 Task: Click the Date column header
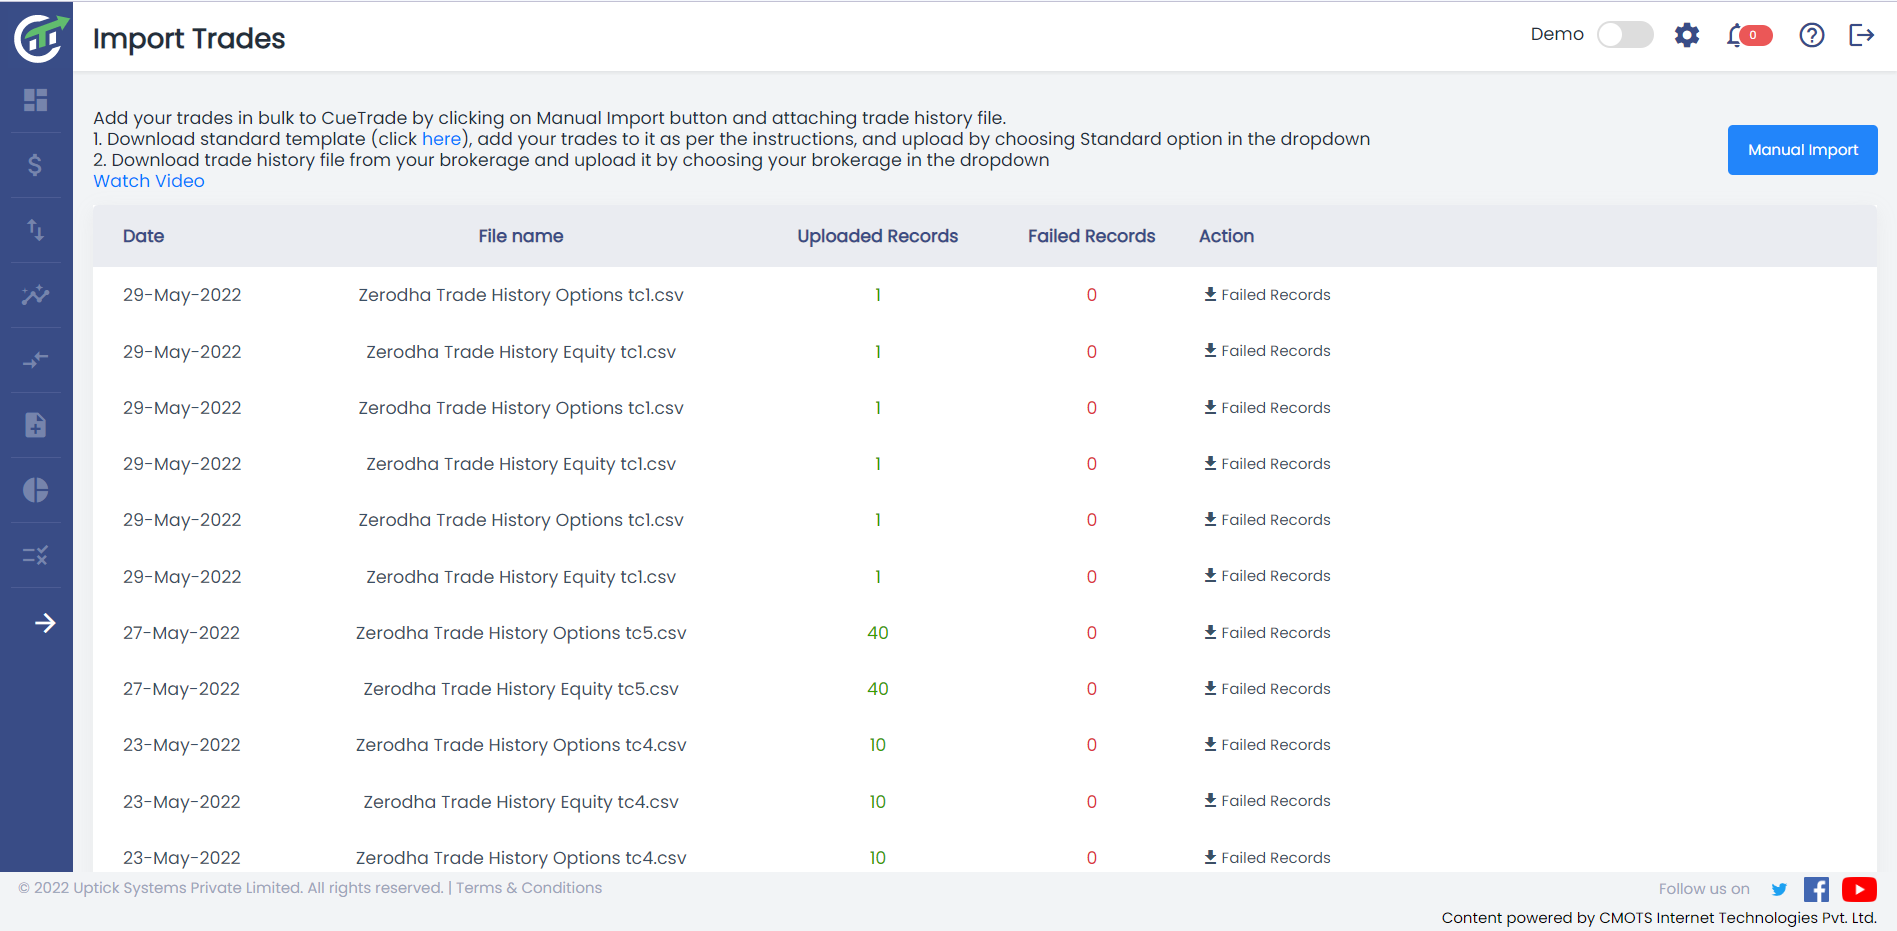pyautogui.click(x=144, y=236)
